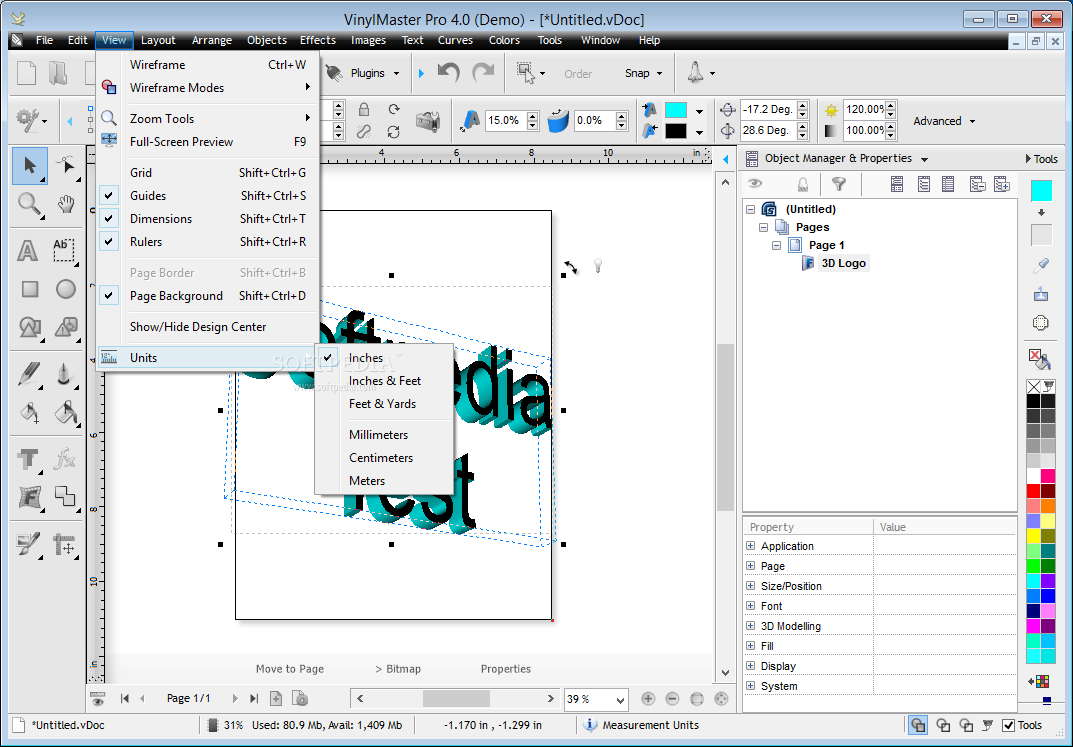Toggle lock icon in Object Manager header

coord(803,183)
